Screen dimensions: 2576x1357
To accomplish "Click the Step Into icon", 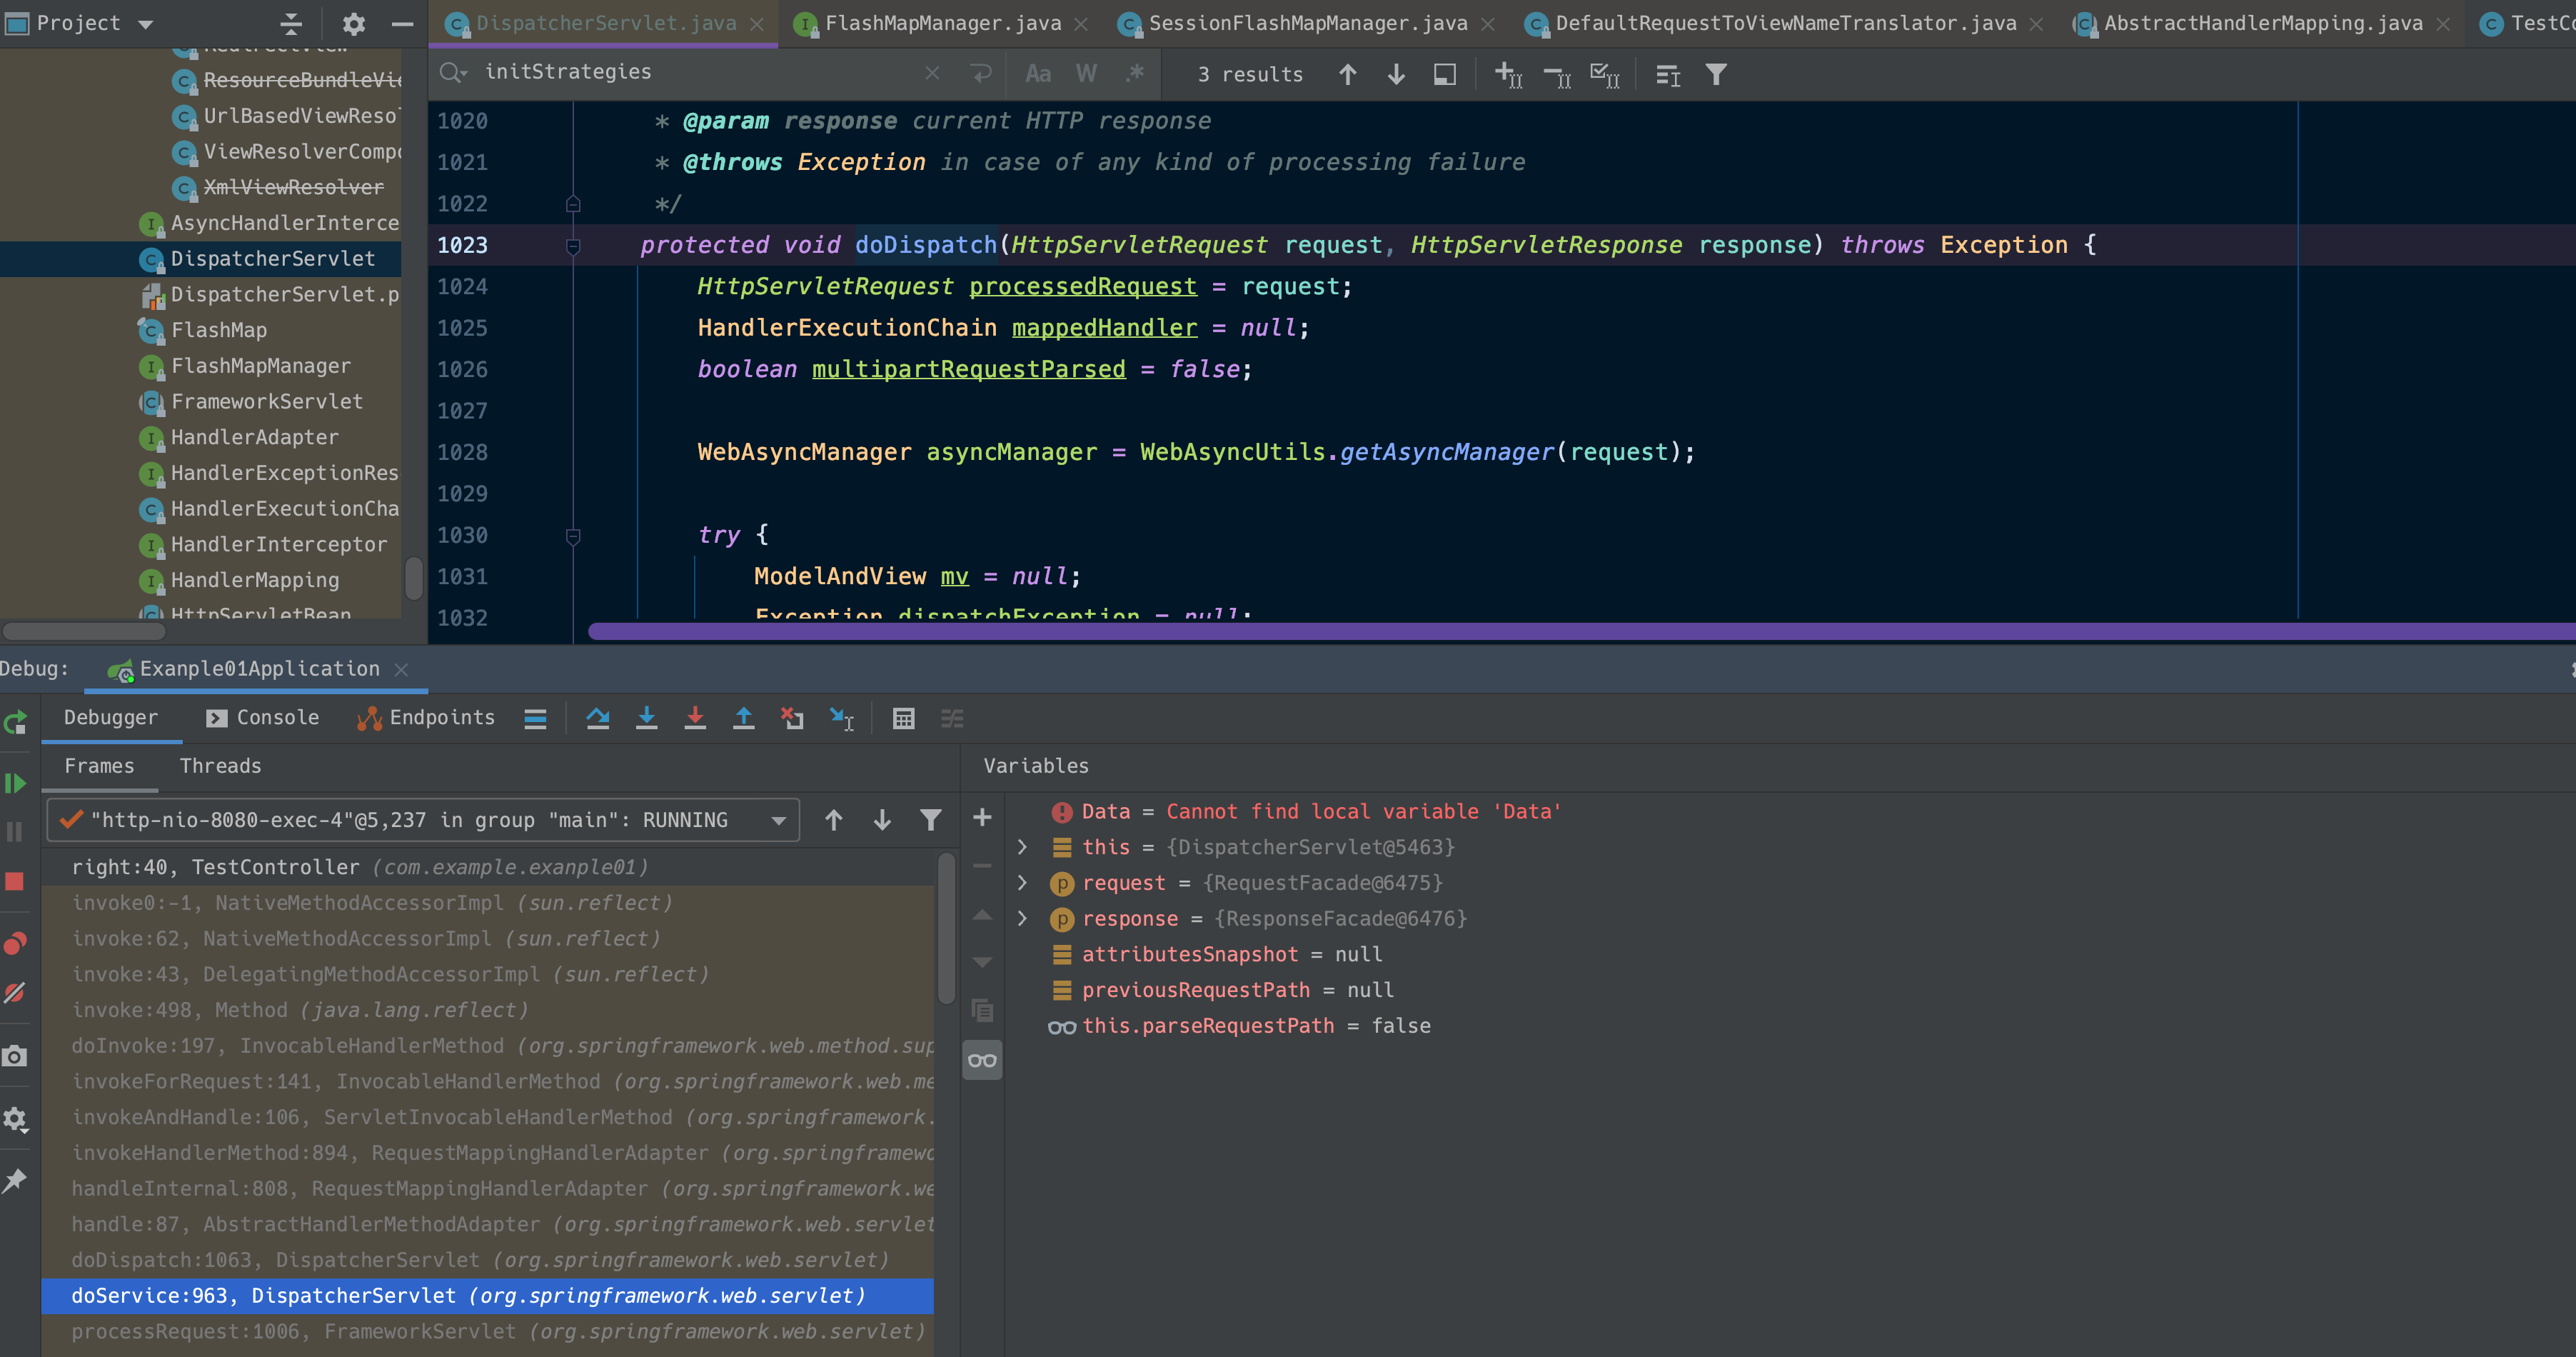I will click(x=647, y=718).
